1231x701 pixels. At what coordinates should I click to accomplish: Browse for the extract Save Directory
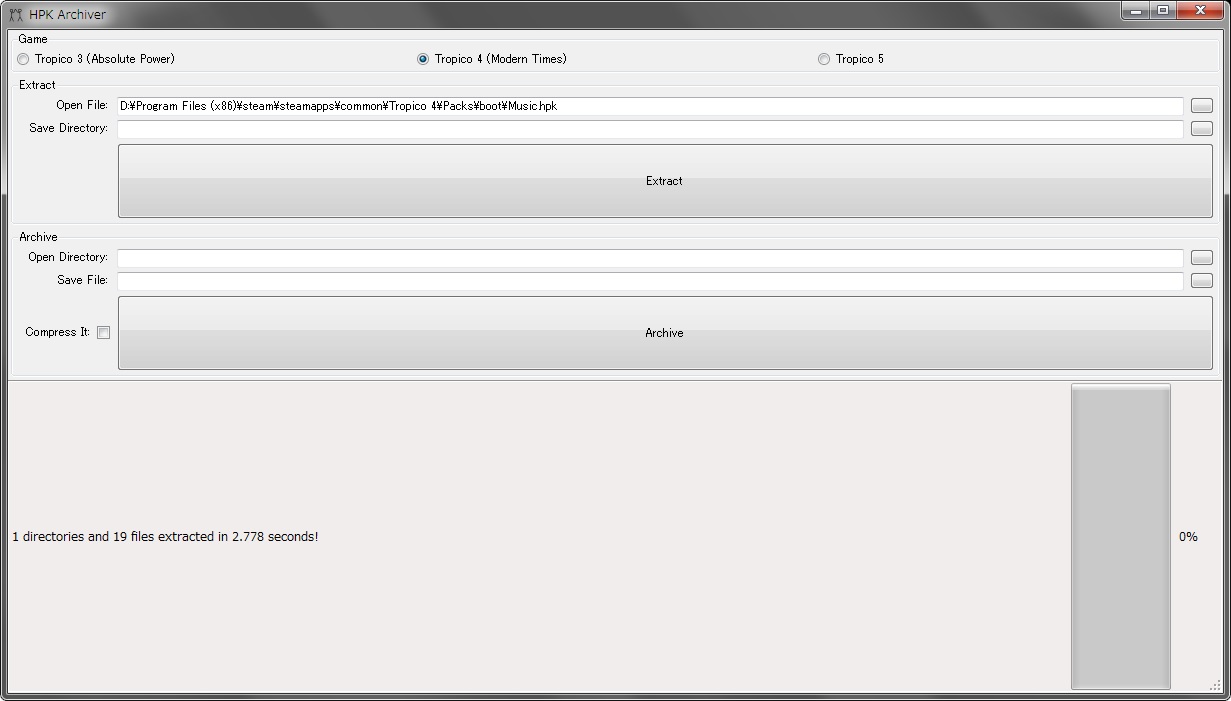pyautogui.click(x=1202, y=129)
